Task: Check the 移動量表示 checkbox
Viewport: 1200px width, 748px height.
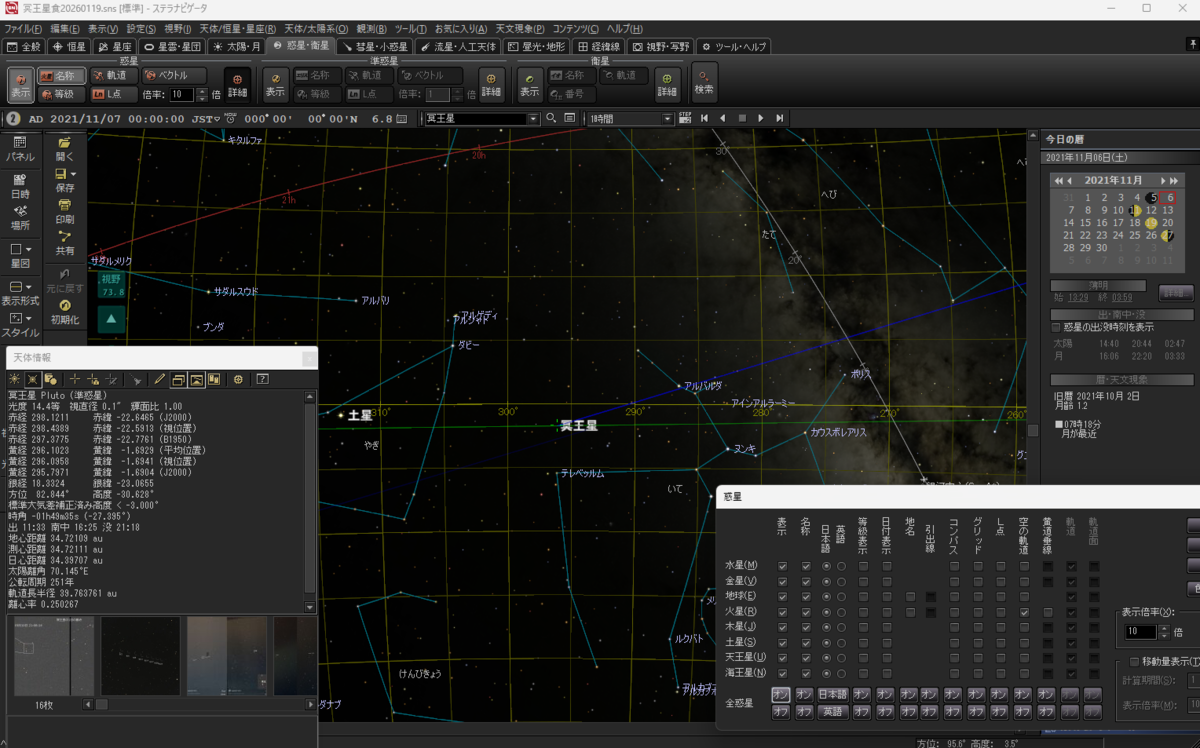Action: point(1134,661)
